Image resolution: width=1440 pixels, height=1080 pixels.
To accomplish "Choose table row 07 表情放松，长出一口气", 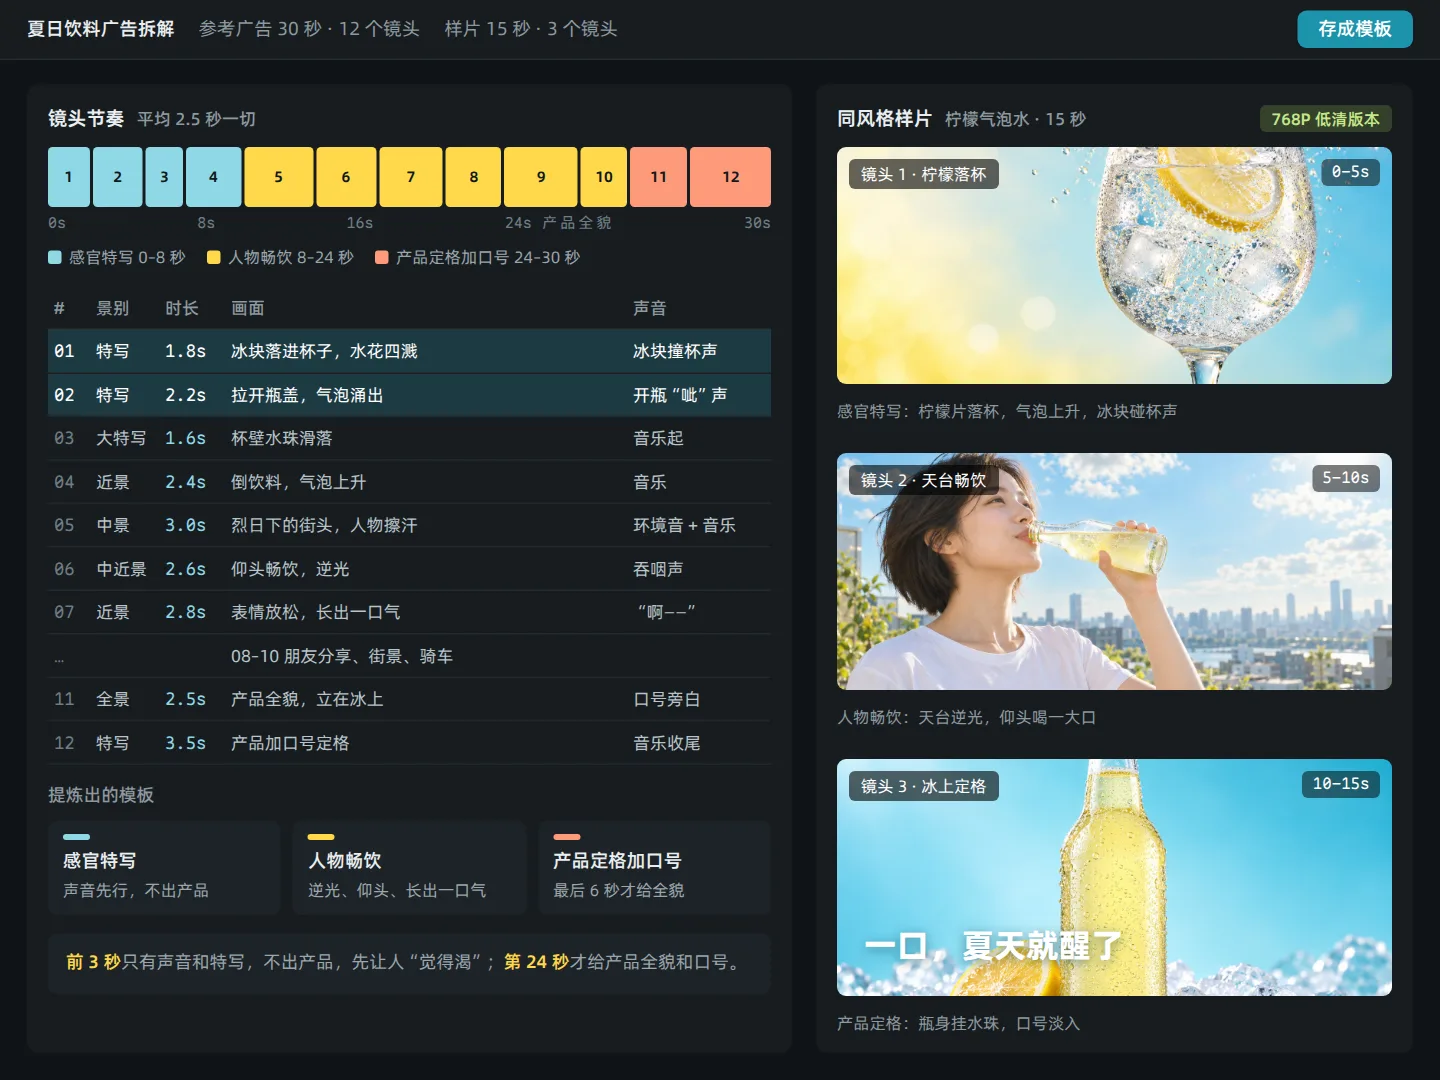I will (409, 612).
